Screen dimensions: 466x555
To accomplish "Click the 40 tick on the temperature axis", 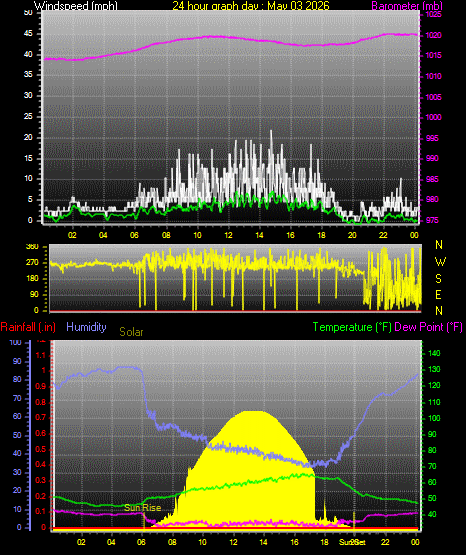I will [432, 514].
